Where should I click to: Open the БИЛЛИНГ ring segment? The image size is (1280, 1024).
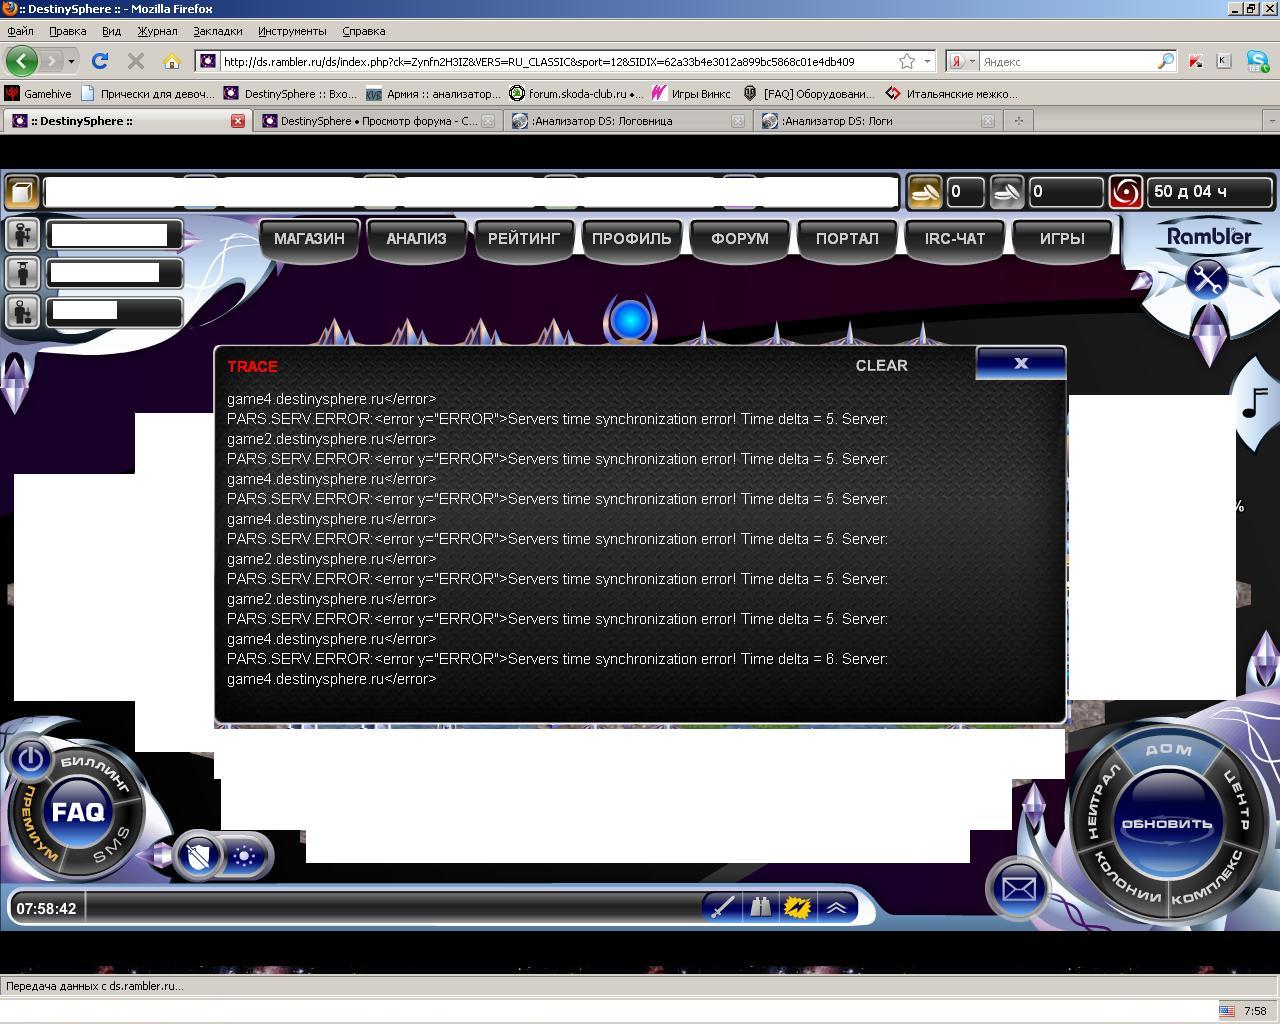(x=97, y=773)
